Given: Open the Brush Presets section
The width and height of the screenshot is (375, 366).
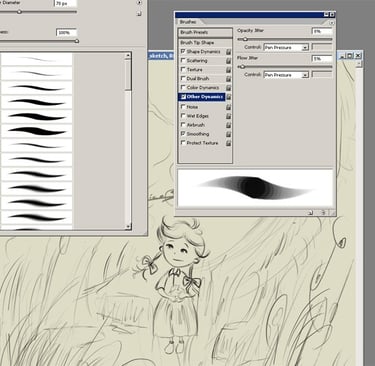Looking at the screenshot, I should [205, 33].
